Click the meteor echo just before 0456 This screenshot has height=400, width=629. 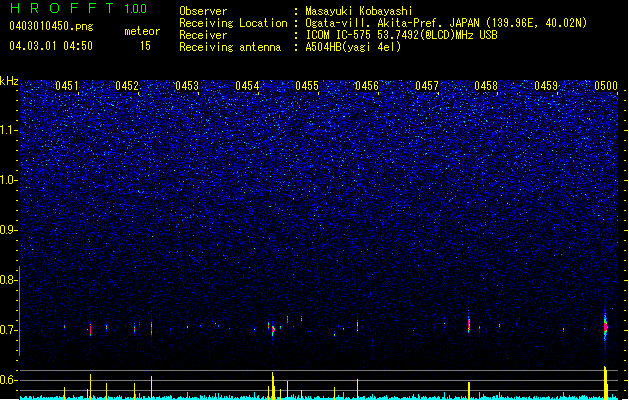357,325
